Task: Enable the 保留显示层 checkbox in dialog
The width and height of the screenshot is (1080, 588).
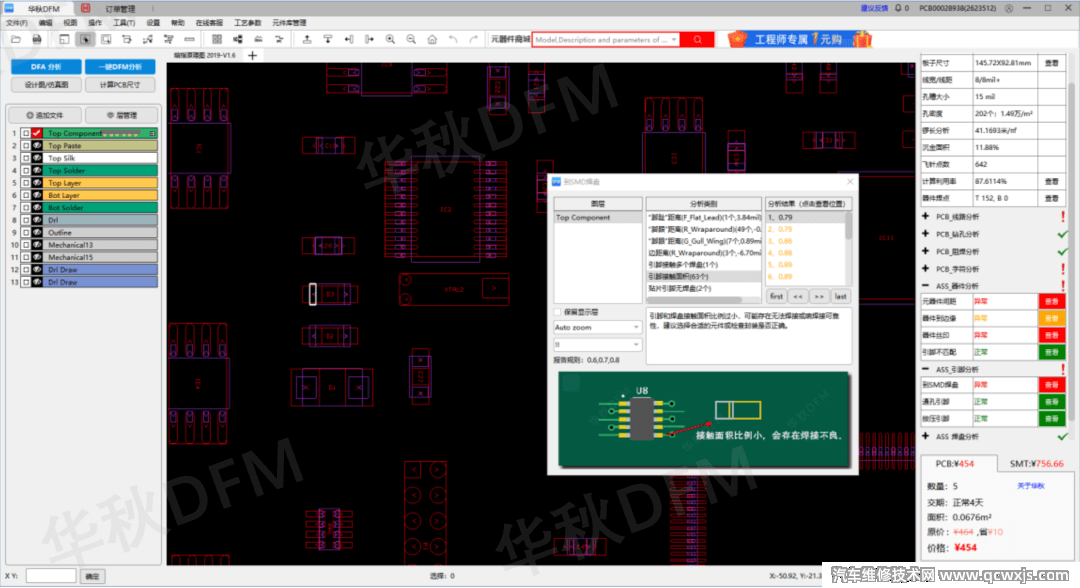Action: coord(558,312)
